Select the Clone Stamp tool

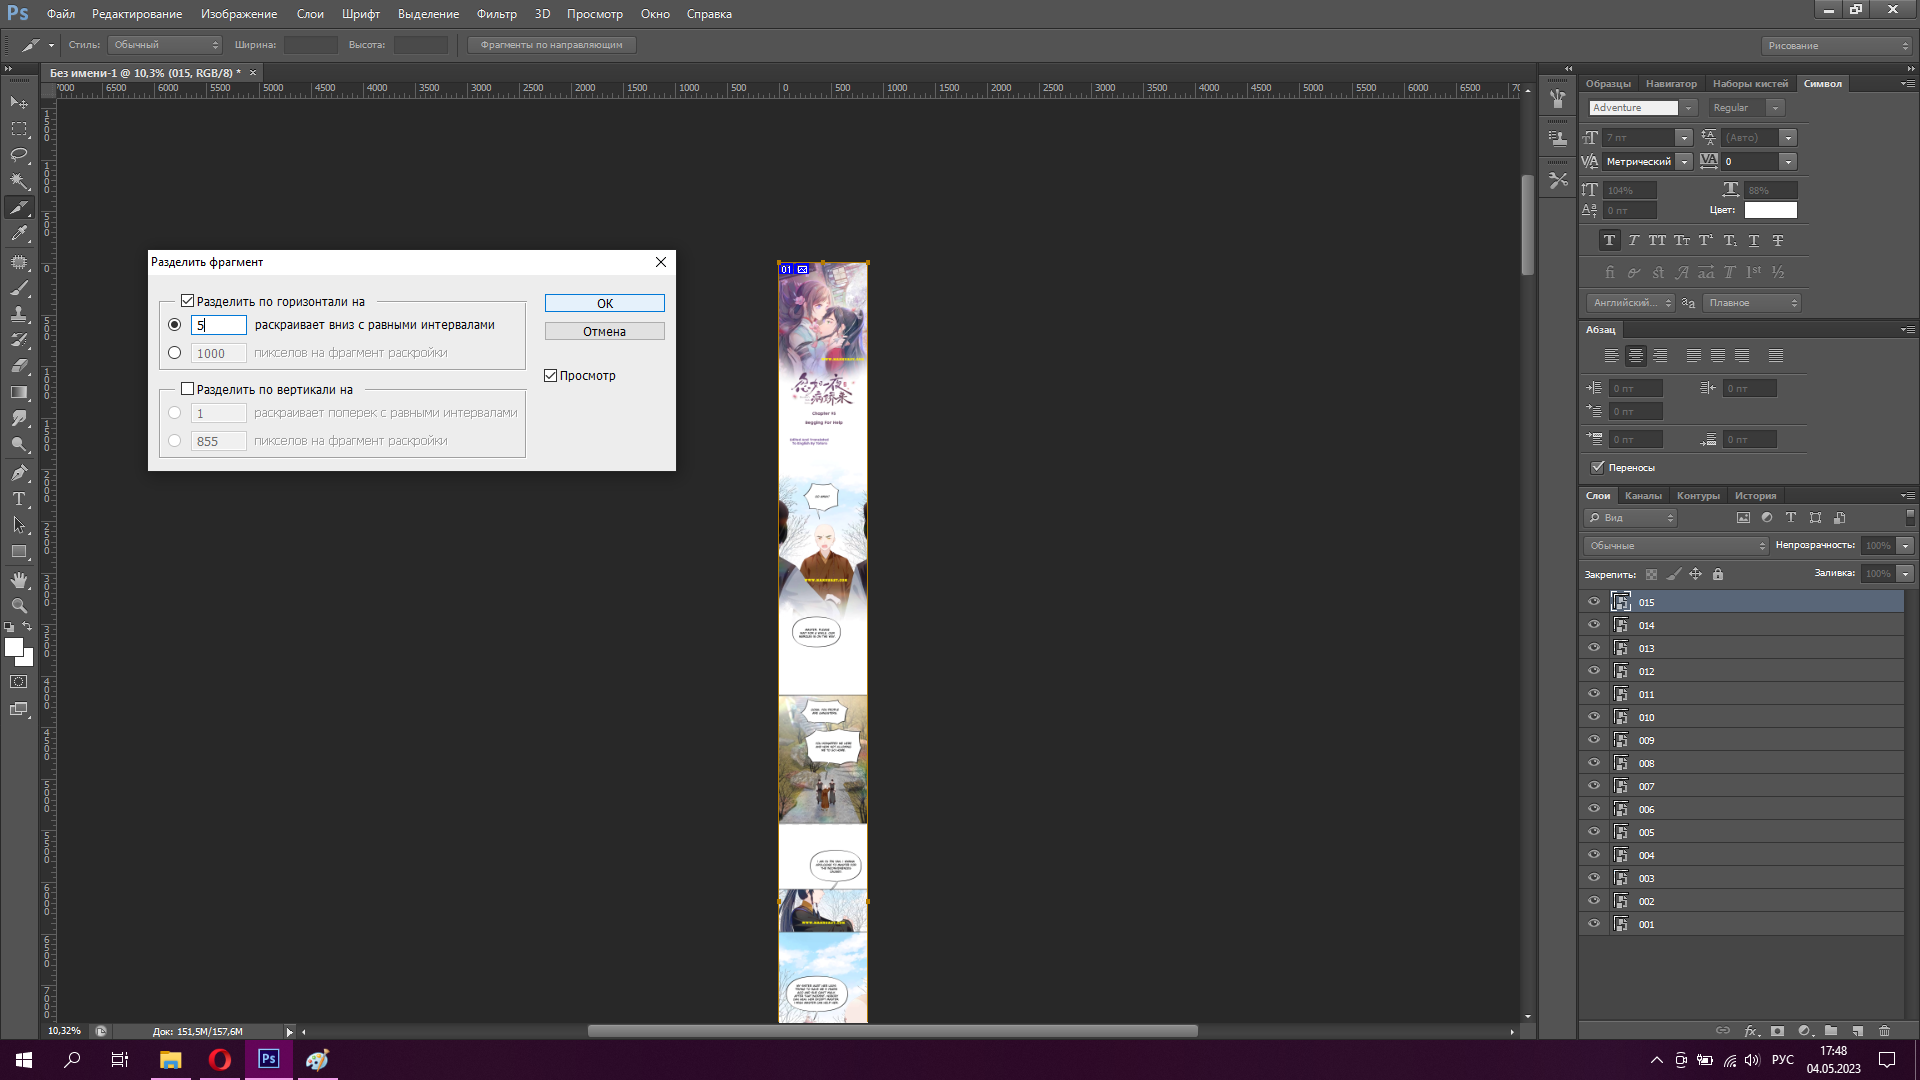click(x=19, y=314)
